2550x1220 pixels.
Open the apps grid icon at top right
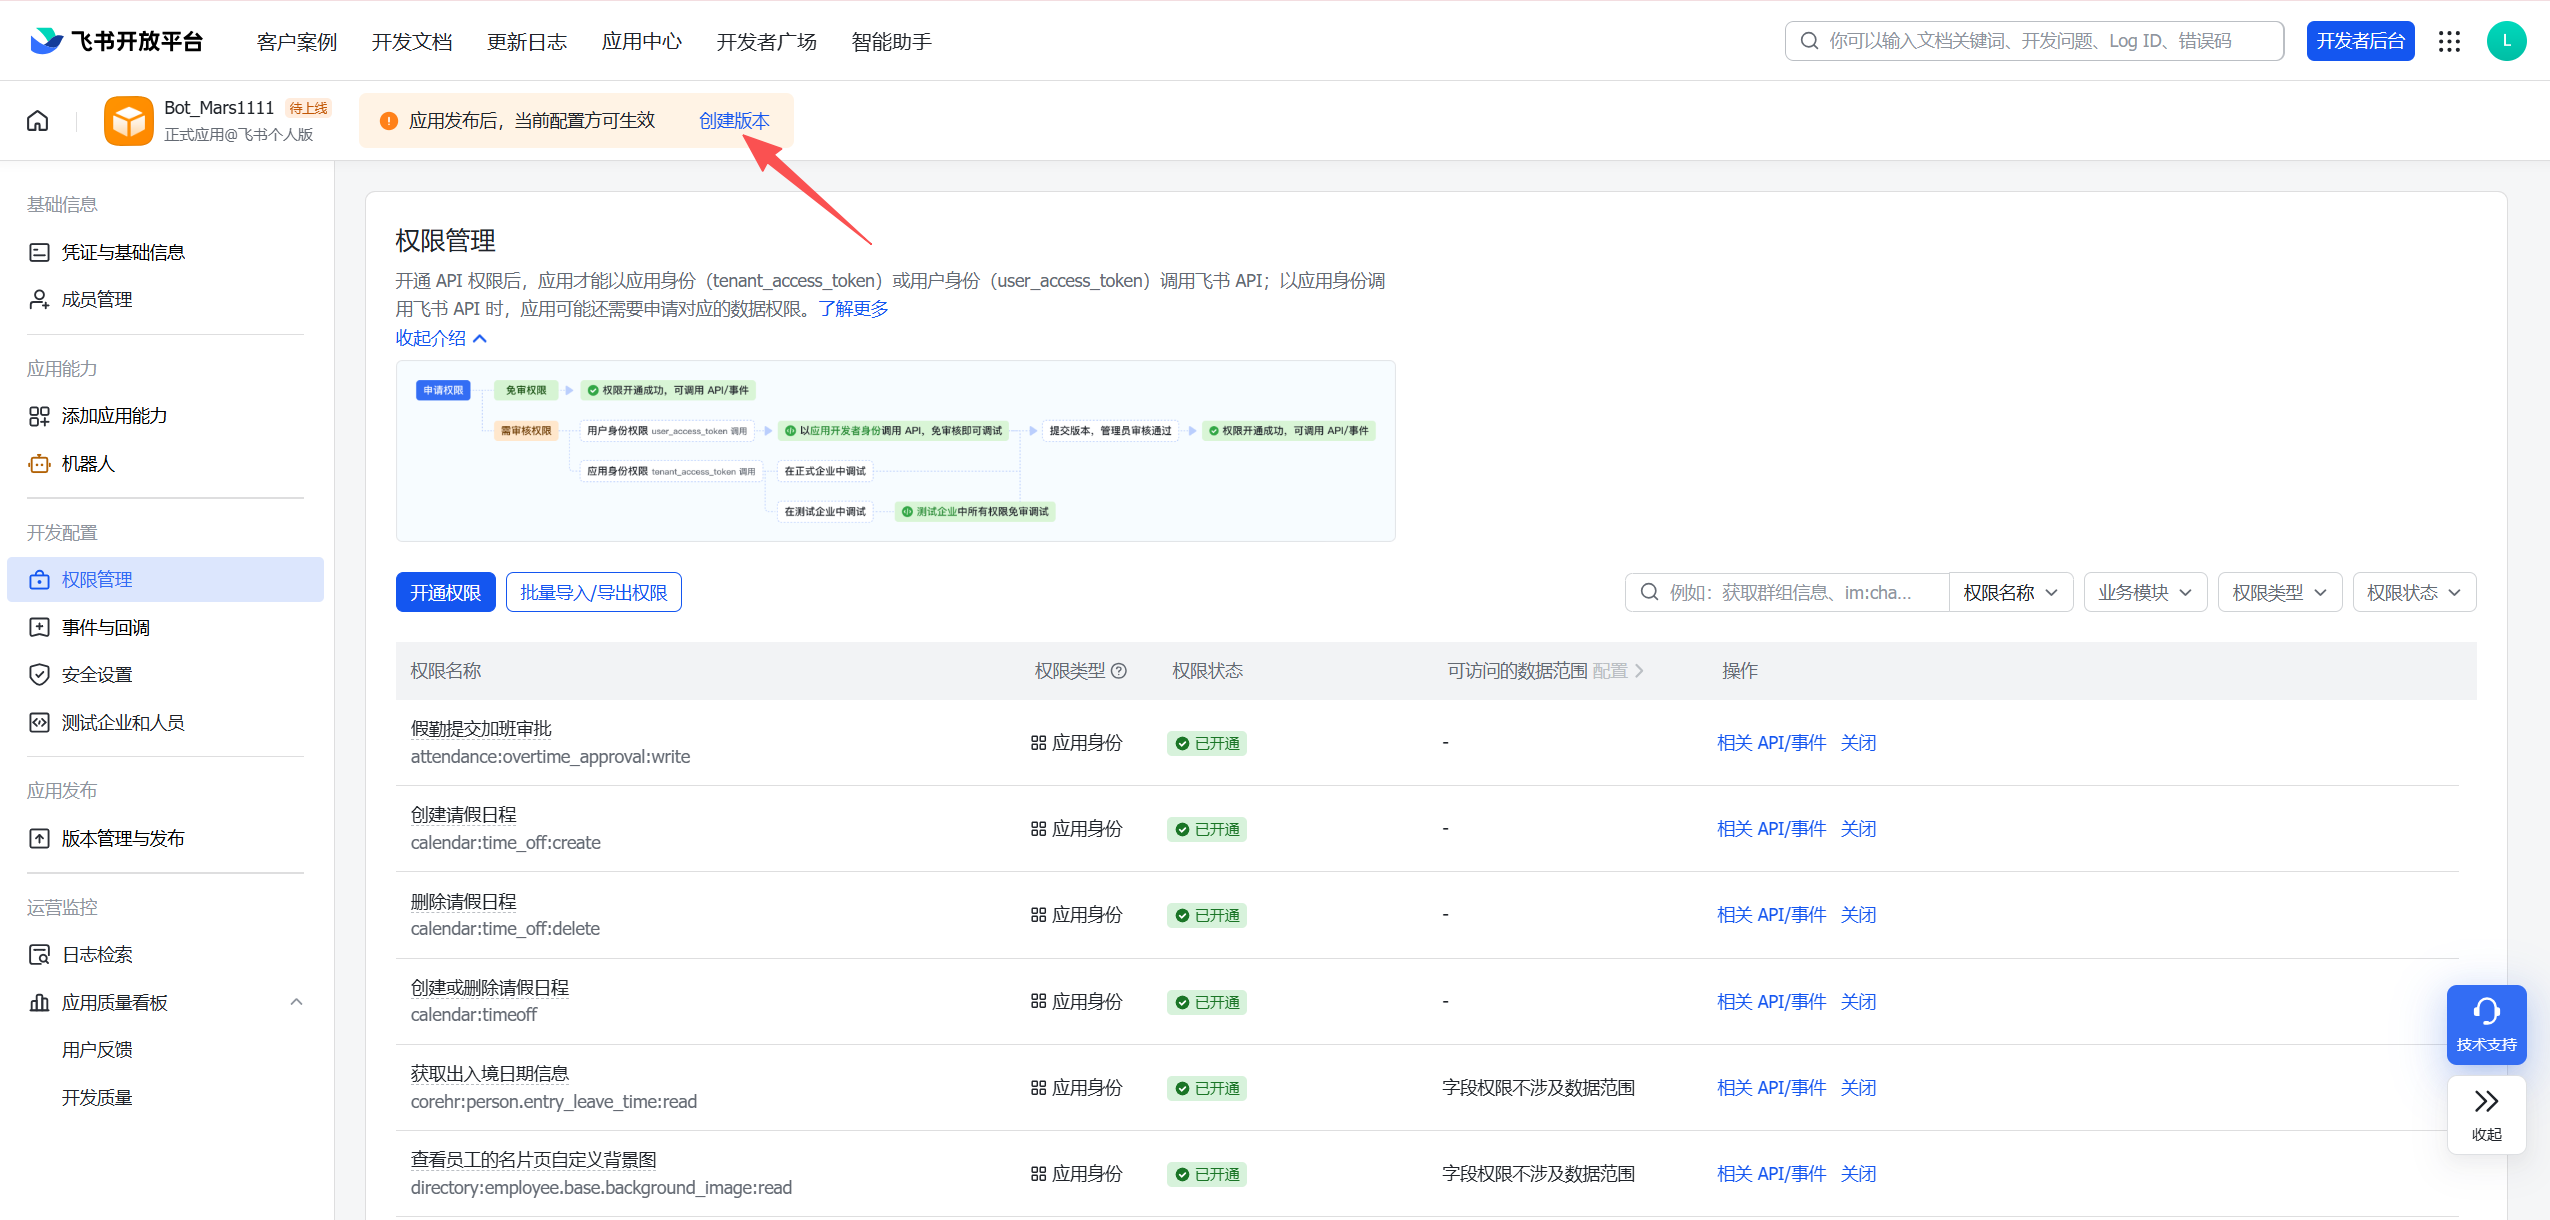[2449, 41]
